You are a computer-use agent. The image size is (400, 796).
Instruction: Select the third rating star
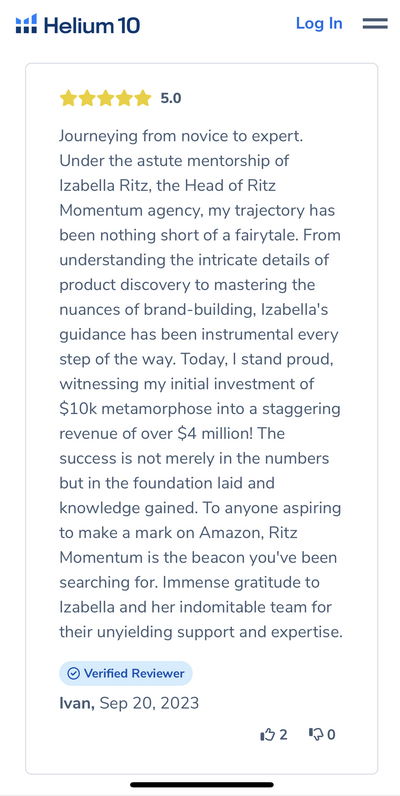coord(106,98)
